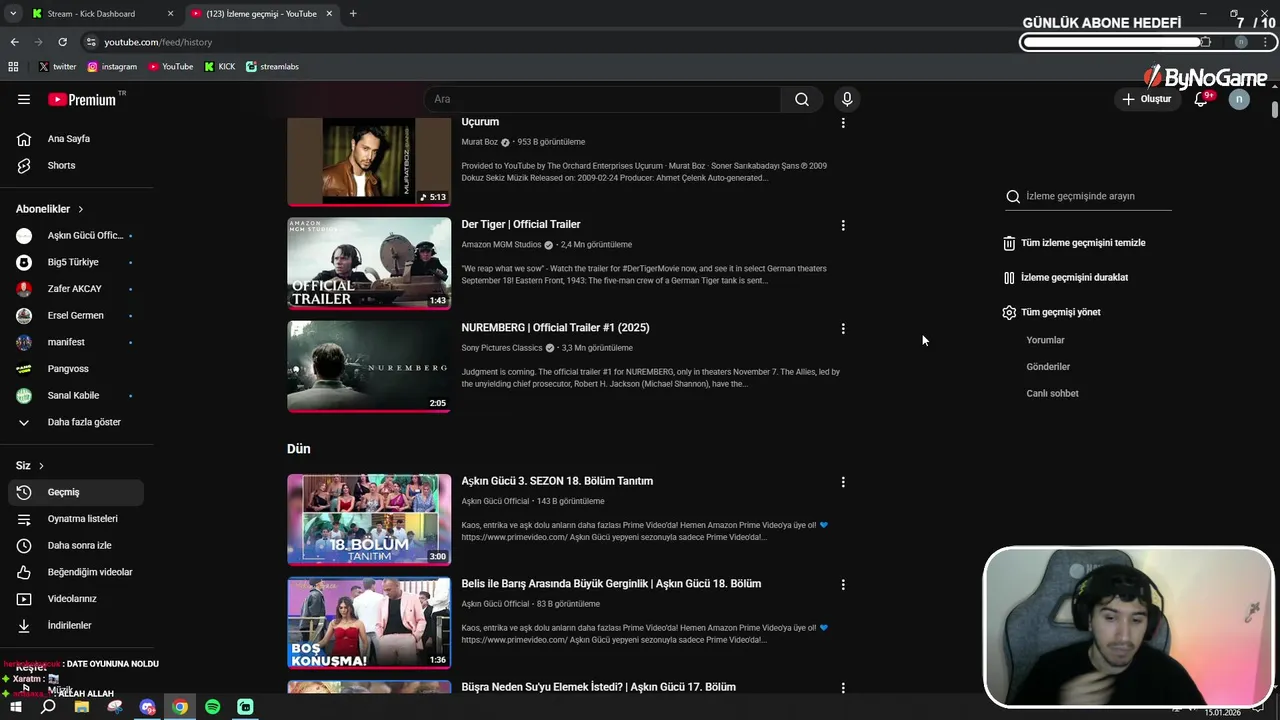Click Sony Pictures Classics channel name

coord(502,348)
